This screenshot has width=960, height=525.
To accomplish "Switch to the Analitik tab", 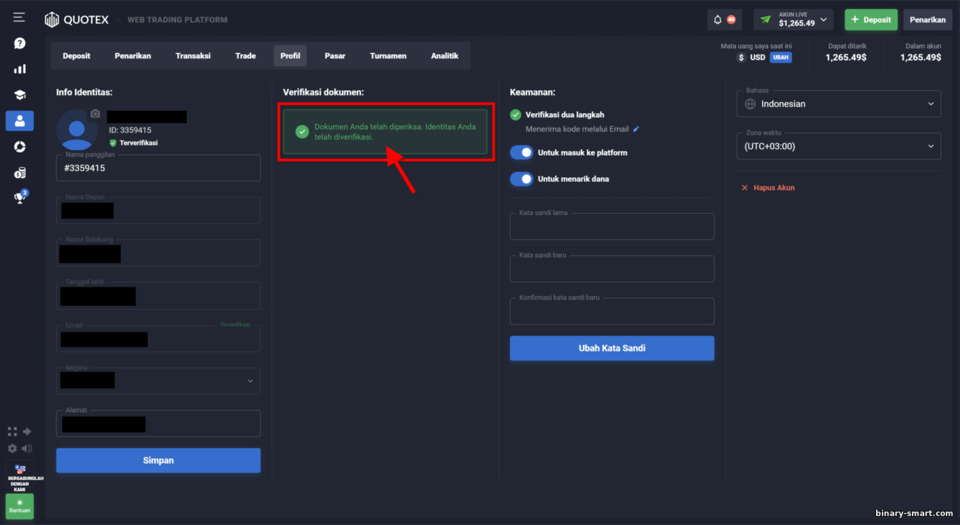I will coord(444,56).
